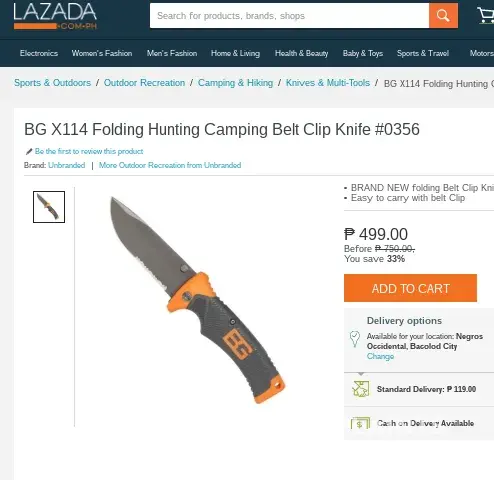Go to Sports & Outdoors breadcrumb

[x=52, y=83]
